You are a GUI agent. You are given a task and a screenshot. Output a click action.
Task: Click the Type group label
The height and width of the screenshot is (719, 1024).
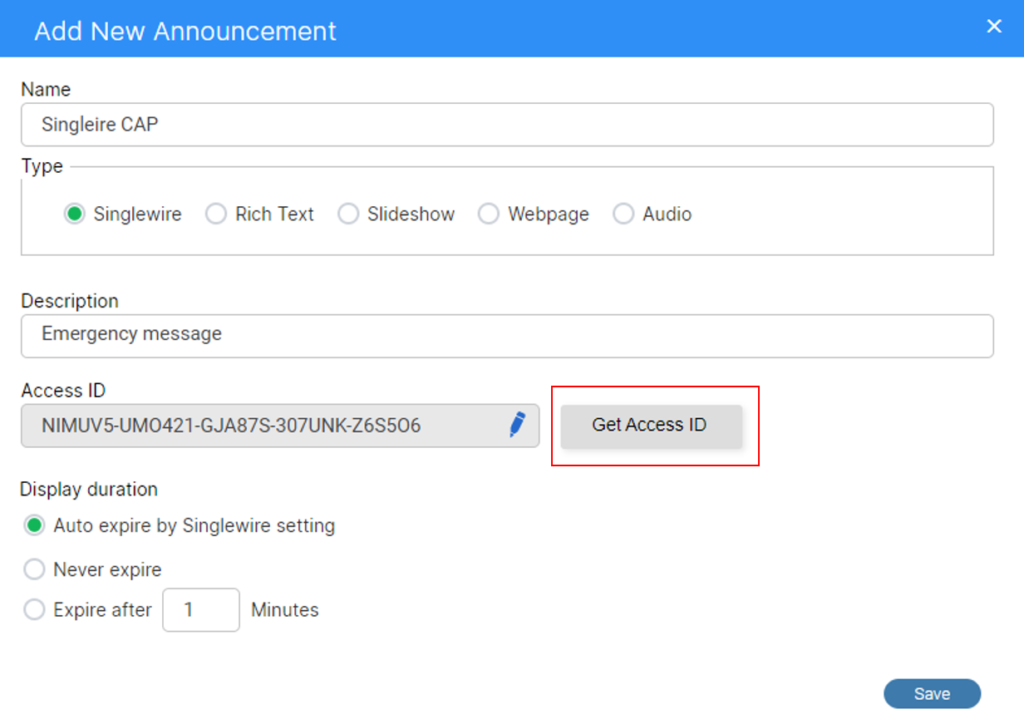[x=42, y=166]
